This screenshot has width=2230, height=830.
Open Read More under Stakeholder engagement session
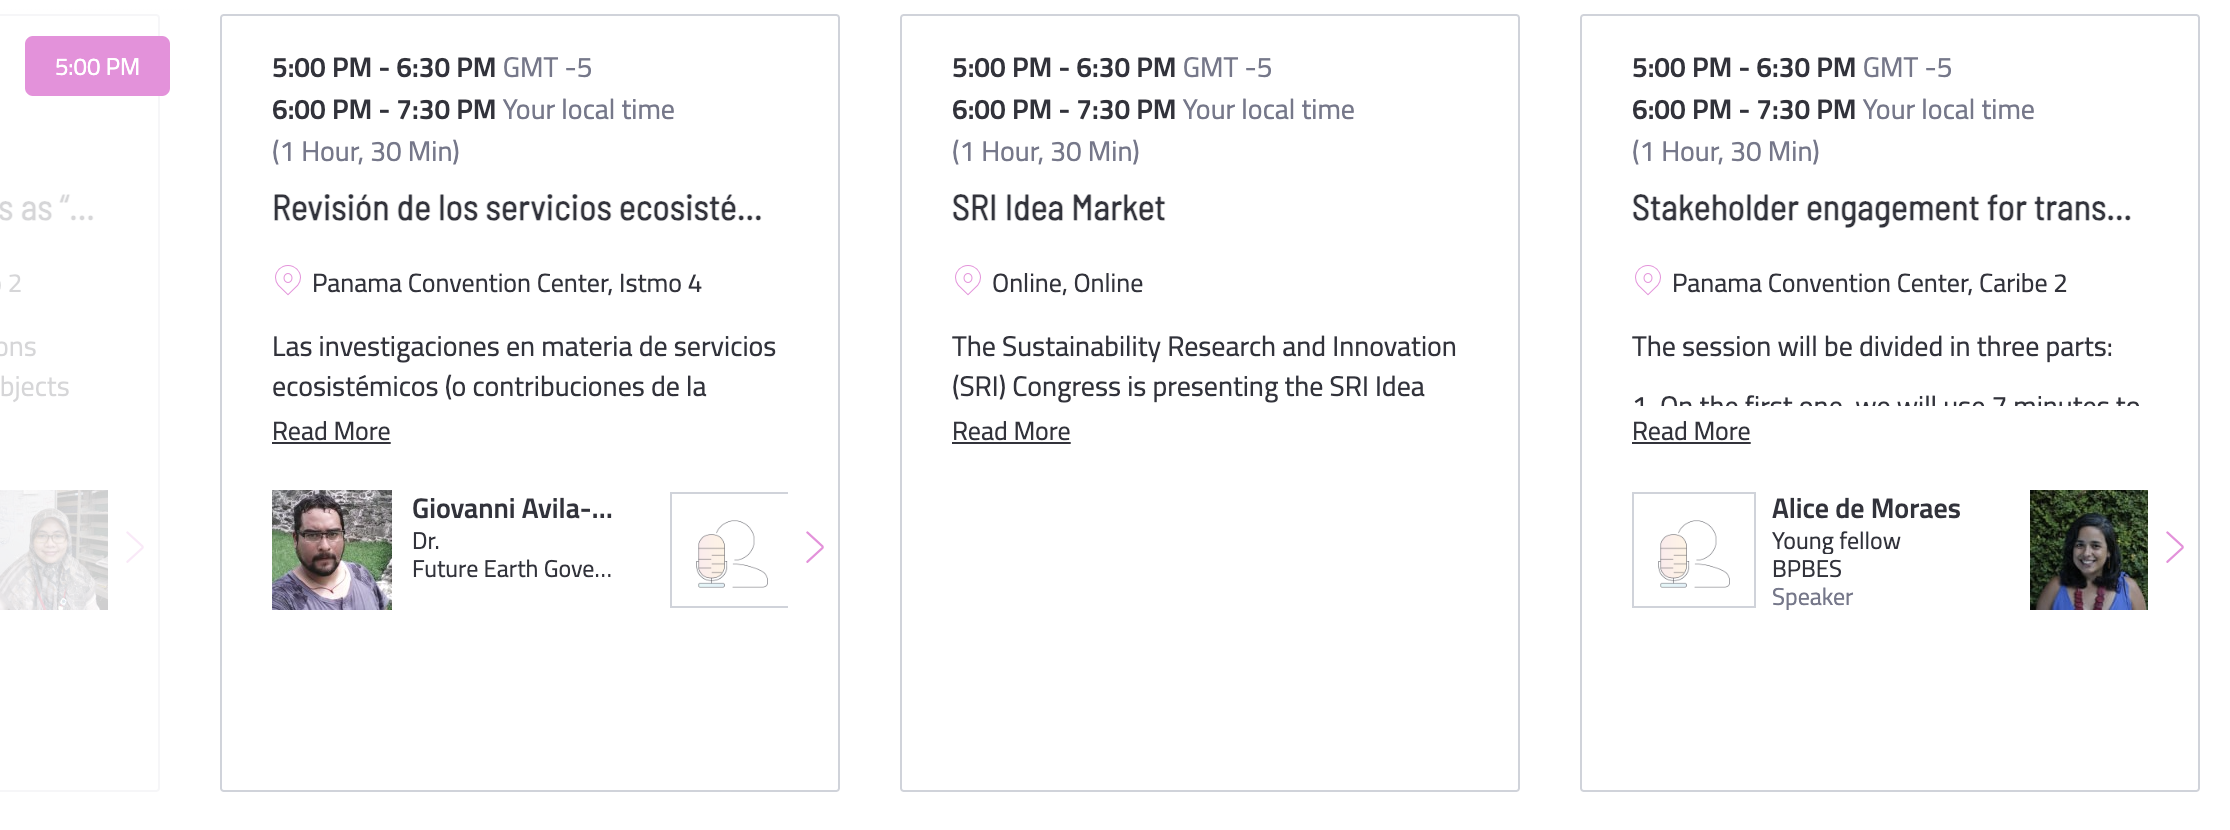pos(1691,431)
